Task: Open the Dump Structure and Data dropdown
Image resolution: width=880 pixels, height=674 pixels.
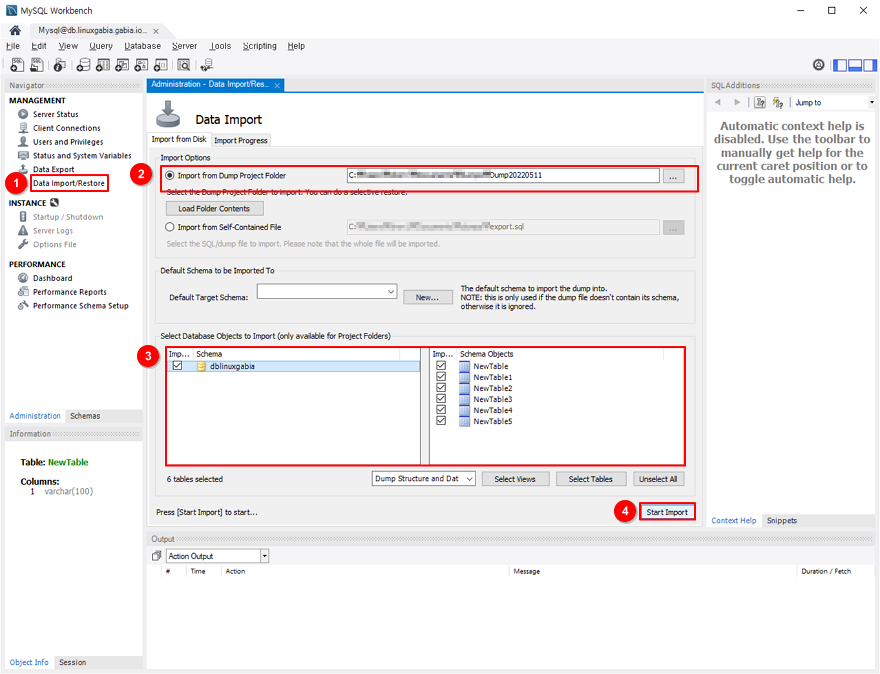Action: (x=424, y=479)
